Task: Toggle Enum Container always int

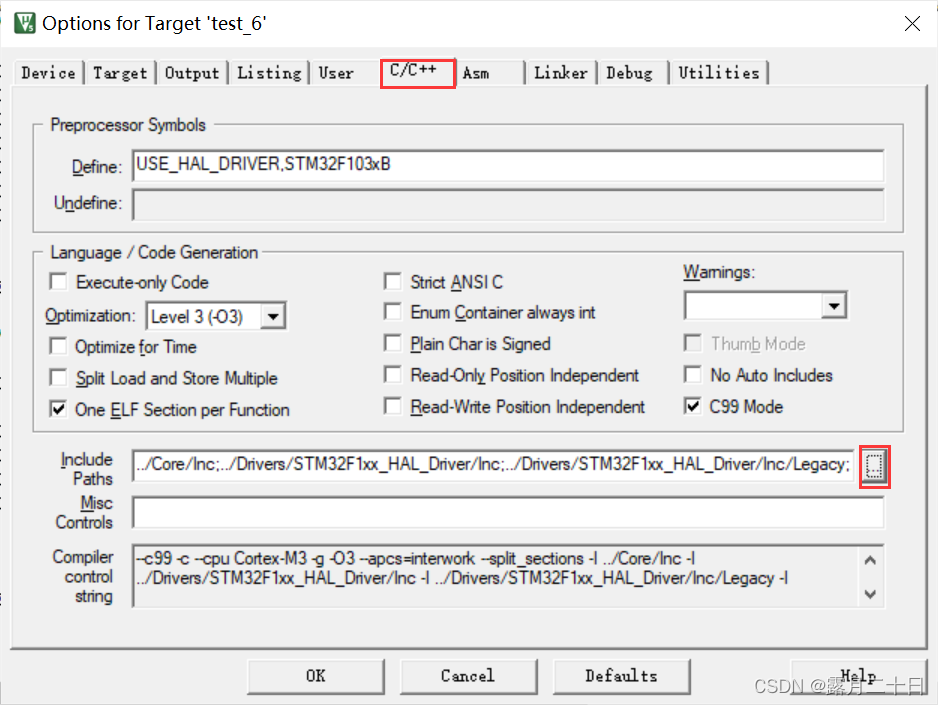Action: [x=392, y=312]
